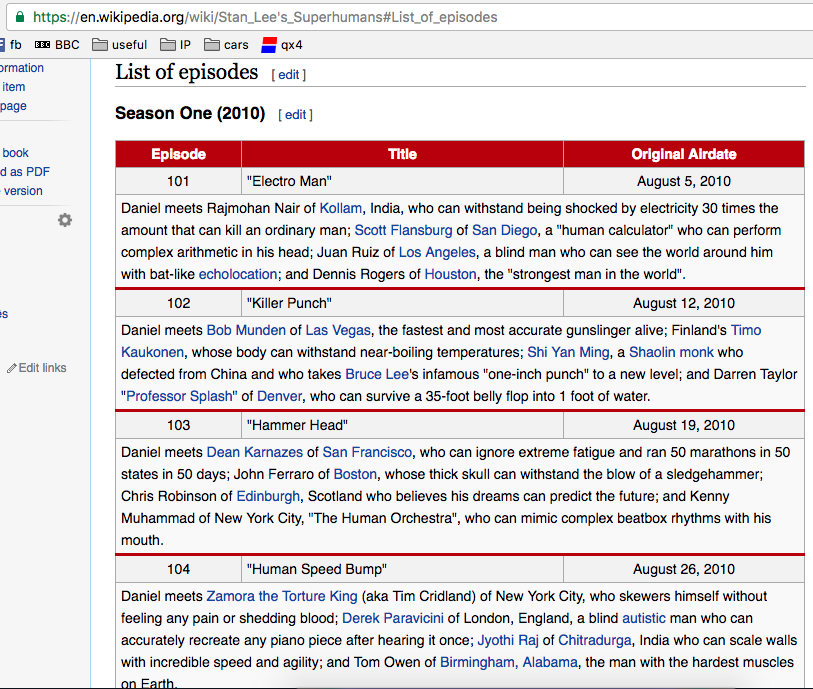
Task: Open the qx4 bookmark
Action: click(x=281, y=45)
